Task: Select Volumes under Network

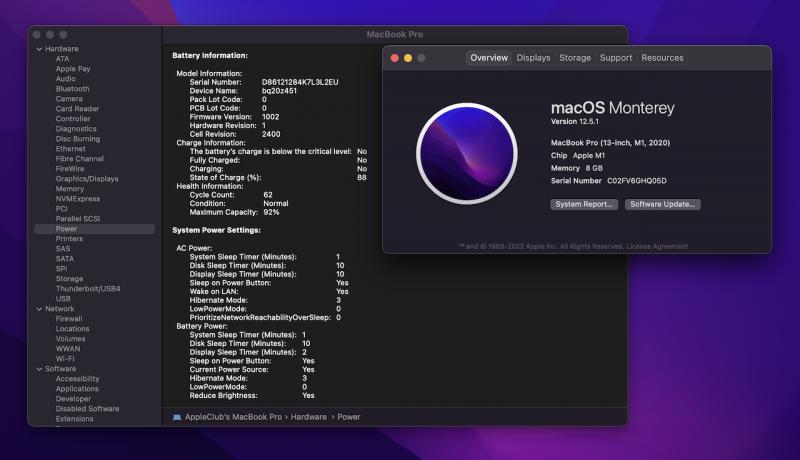Action: [70, 339]
